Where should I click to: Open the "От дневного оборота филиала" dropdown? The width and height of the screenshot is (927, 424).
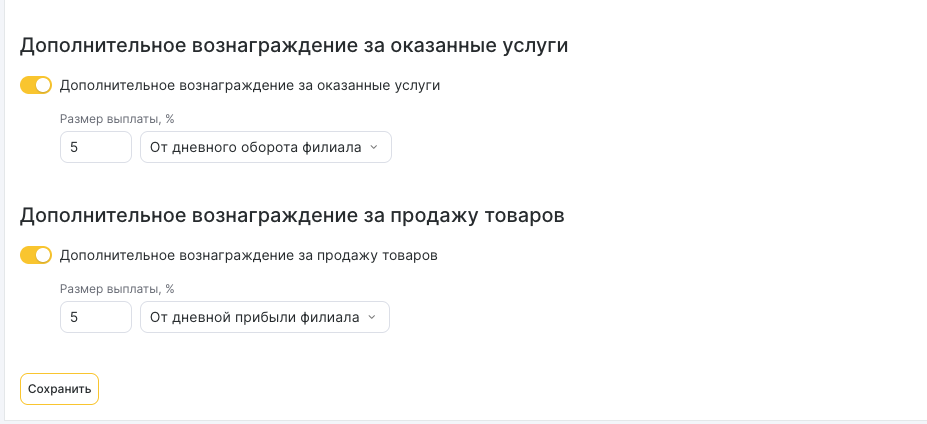265,148
